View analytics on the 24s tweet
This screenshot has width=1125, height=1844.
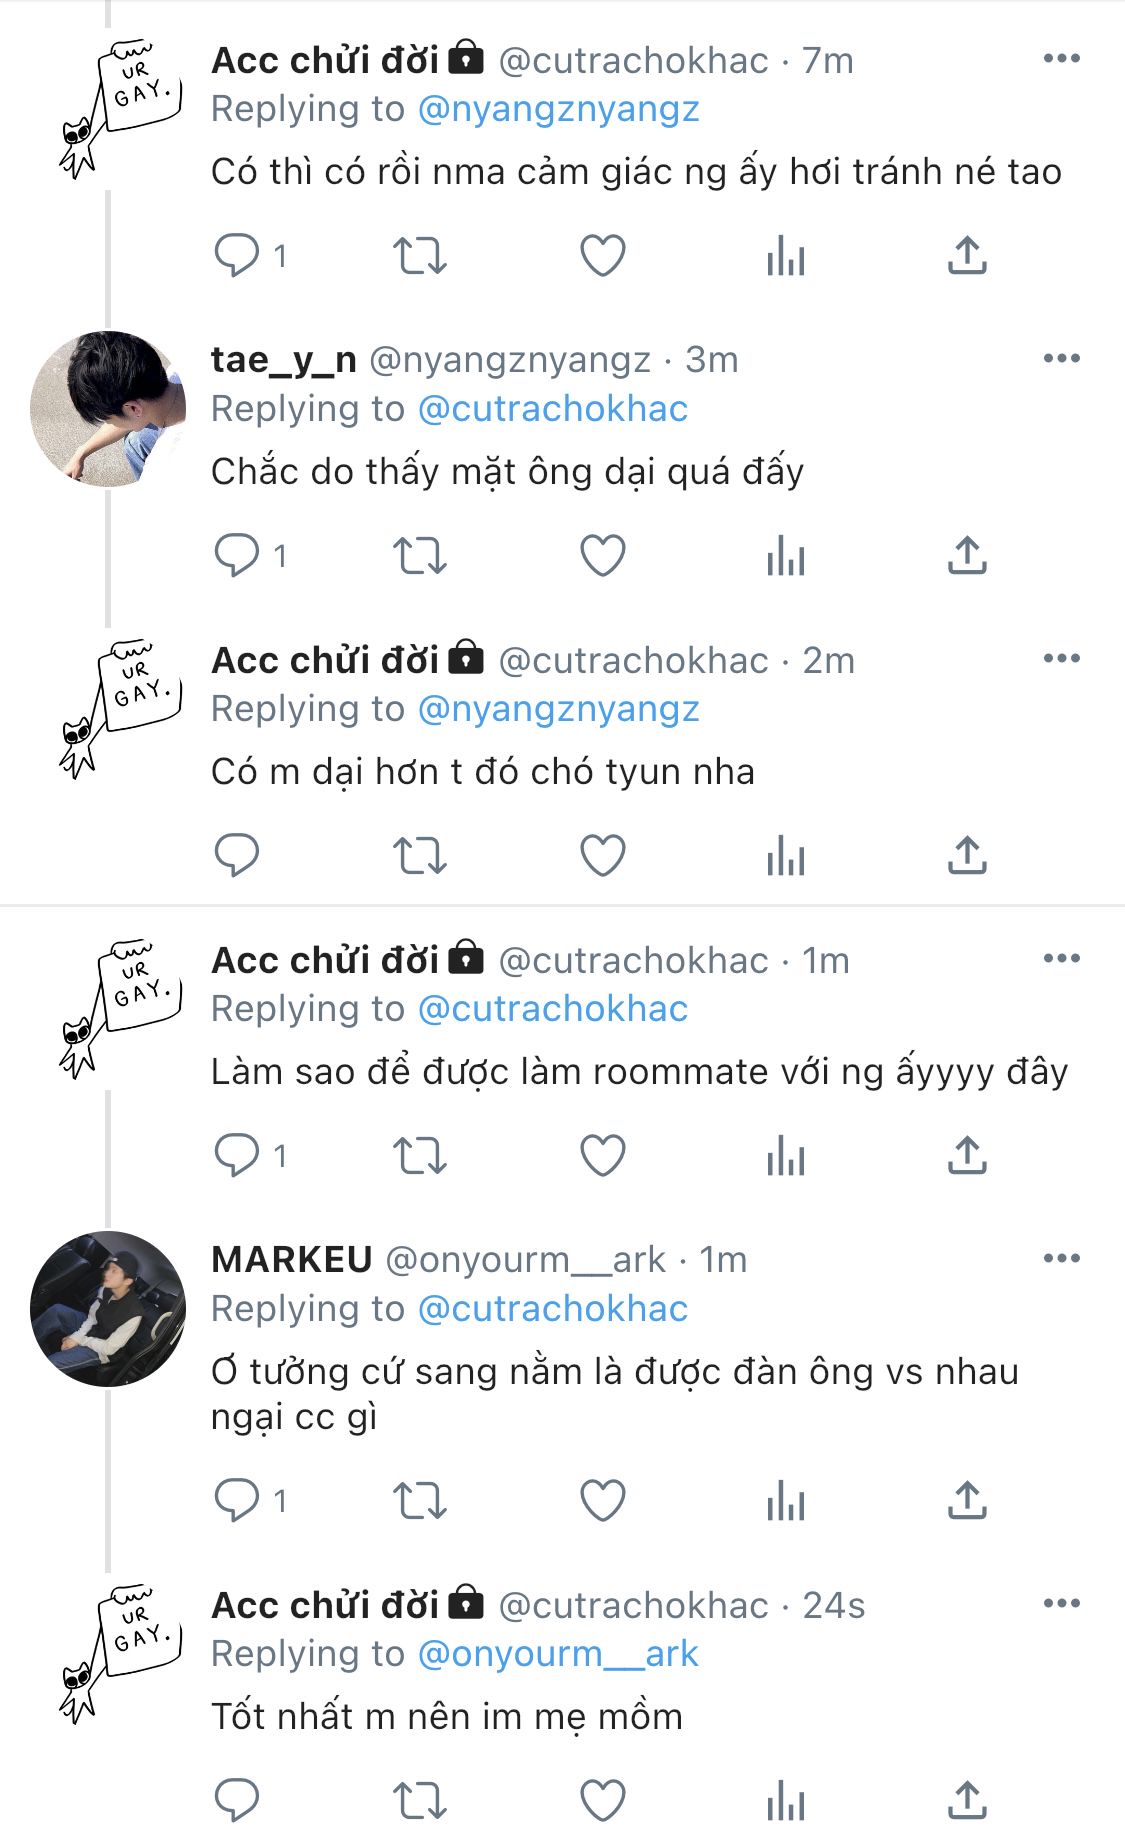coord(786,1801)
